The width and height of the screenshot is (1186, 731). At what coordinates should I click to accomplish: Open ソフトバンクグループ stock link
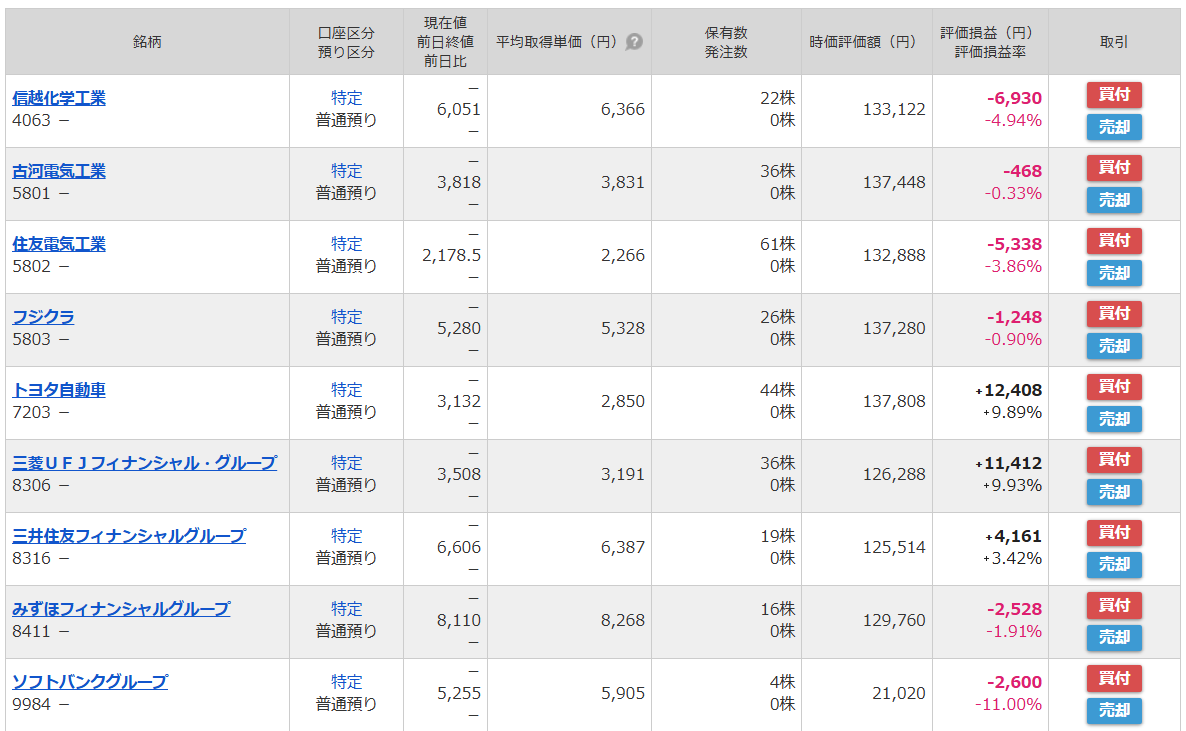(x=90, y=683)
